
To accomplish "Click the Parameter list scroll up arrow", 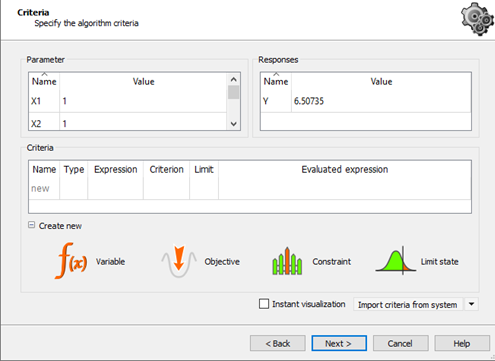I will (x=234, y=79).
